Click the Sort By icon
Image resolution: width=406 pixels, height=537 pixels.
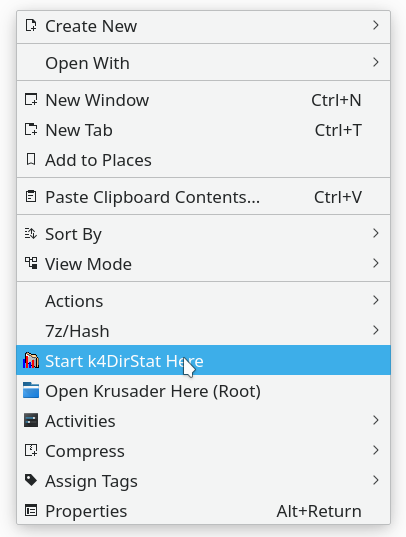coord(31,234)
